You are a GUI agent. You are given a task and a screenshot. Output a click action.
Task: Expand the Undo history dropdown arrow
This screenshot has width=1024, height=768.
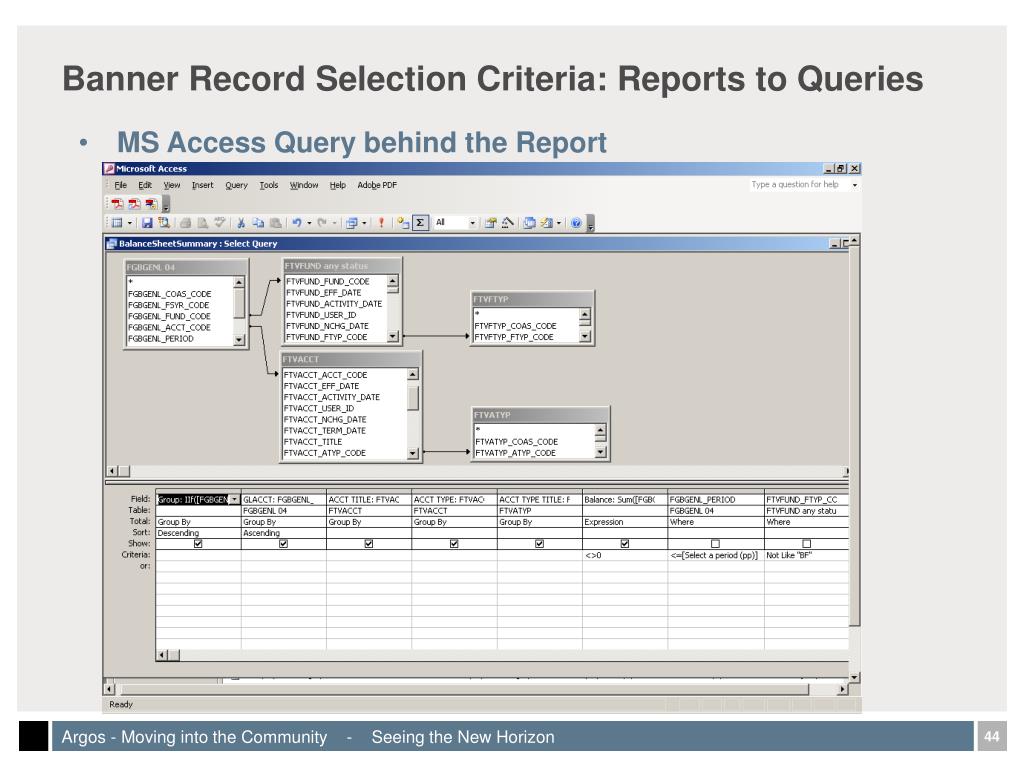pyautogui.click(x=309, y=223)
